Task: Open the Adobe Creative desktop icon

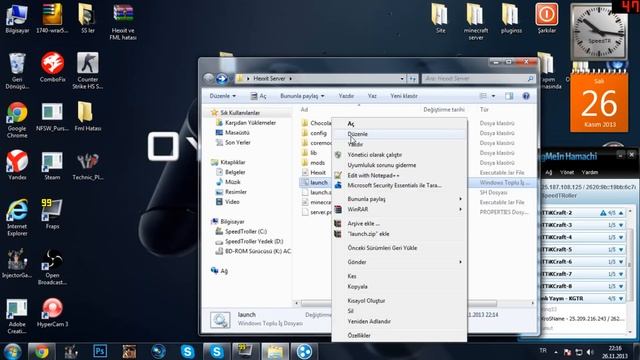Action: tap(17, 316)
